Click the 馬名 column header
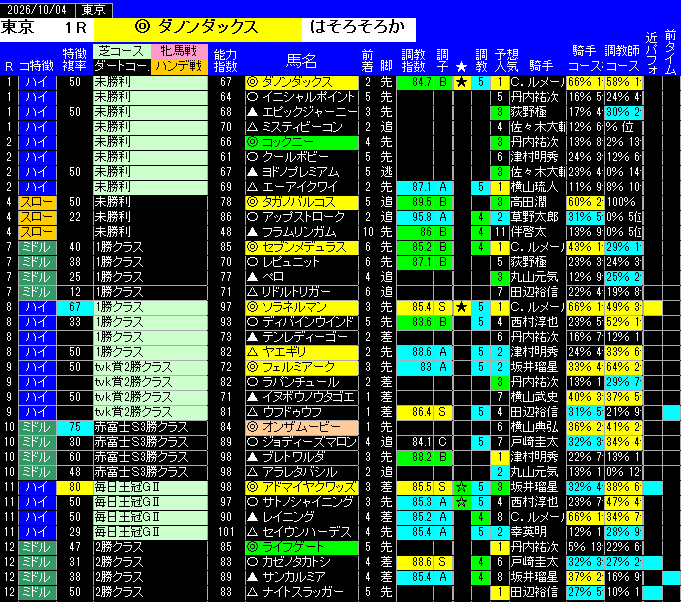681x602 pixels. pos(301,61)
